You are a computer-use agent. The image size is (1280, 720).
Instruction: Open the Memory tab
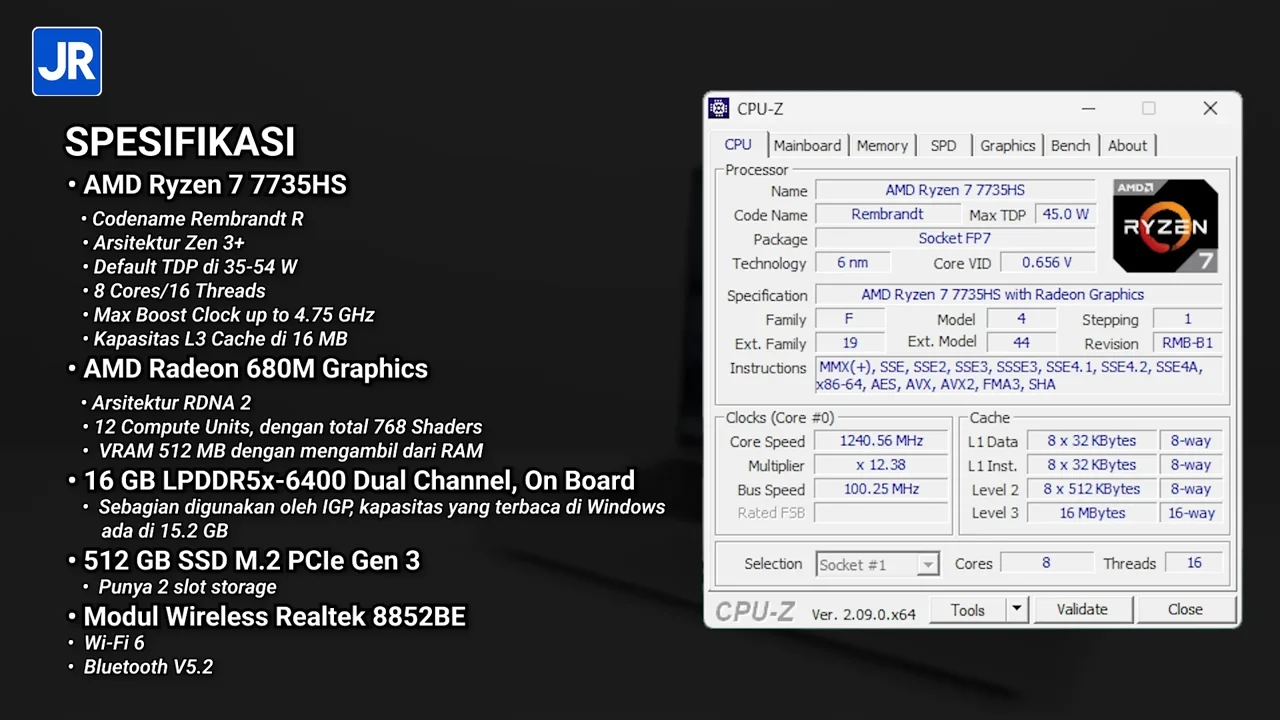point(882,146)
